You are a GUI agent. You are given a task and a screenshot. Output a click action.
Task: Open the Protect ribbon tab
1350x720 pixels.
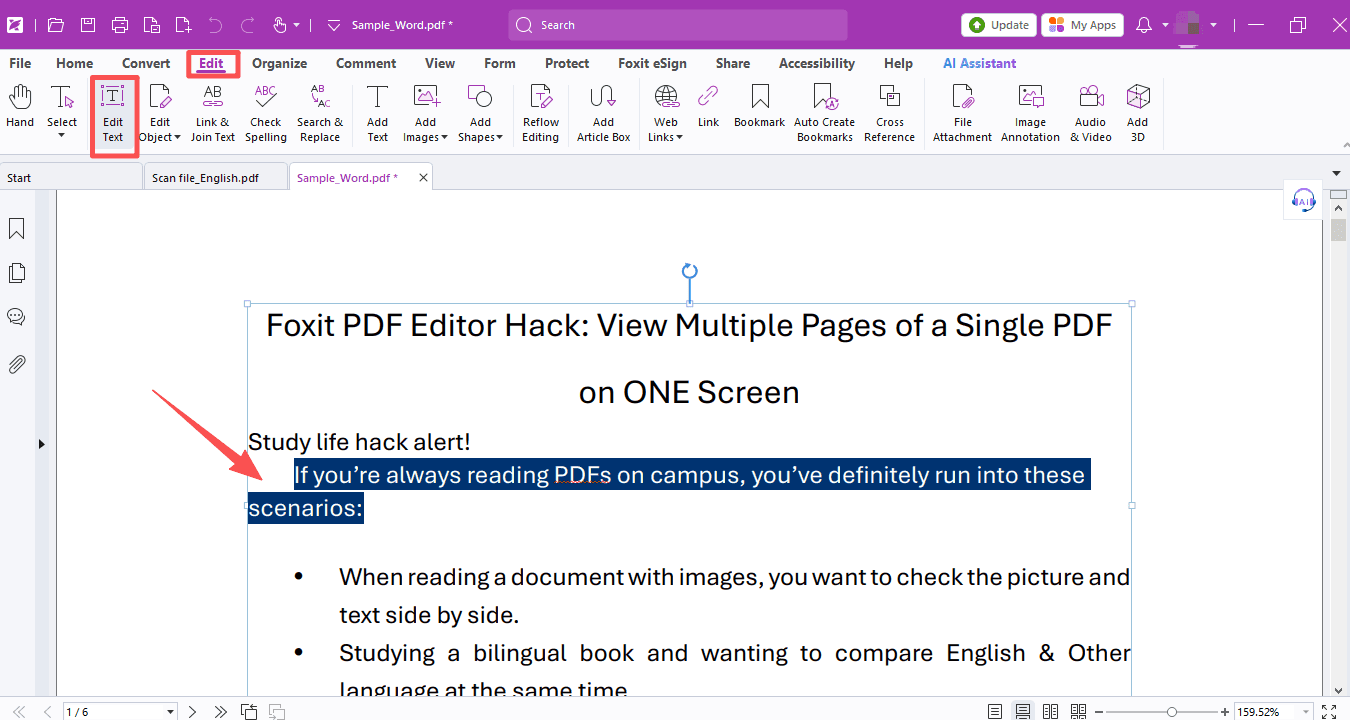point(567,63)
